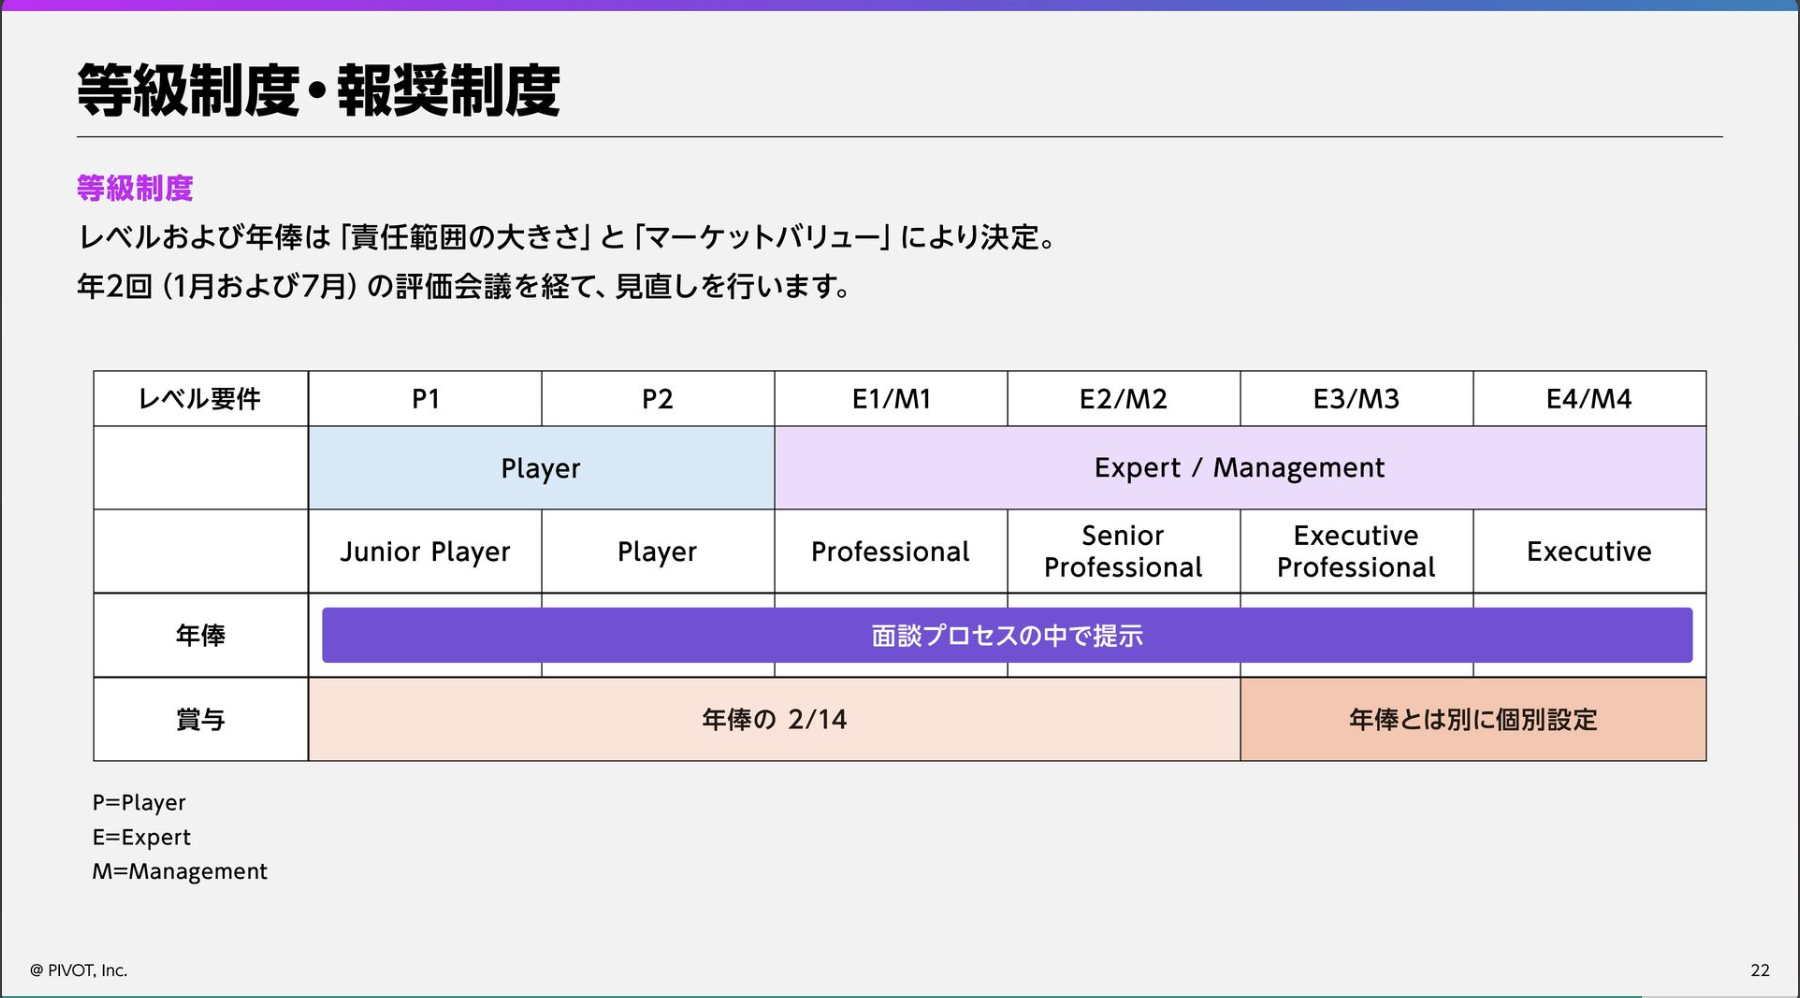The image size is (1800, 998).
Task: Click the レベル要件 row header
Action: click(x=200, y=399)
